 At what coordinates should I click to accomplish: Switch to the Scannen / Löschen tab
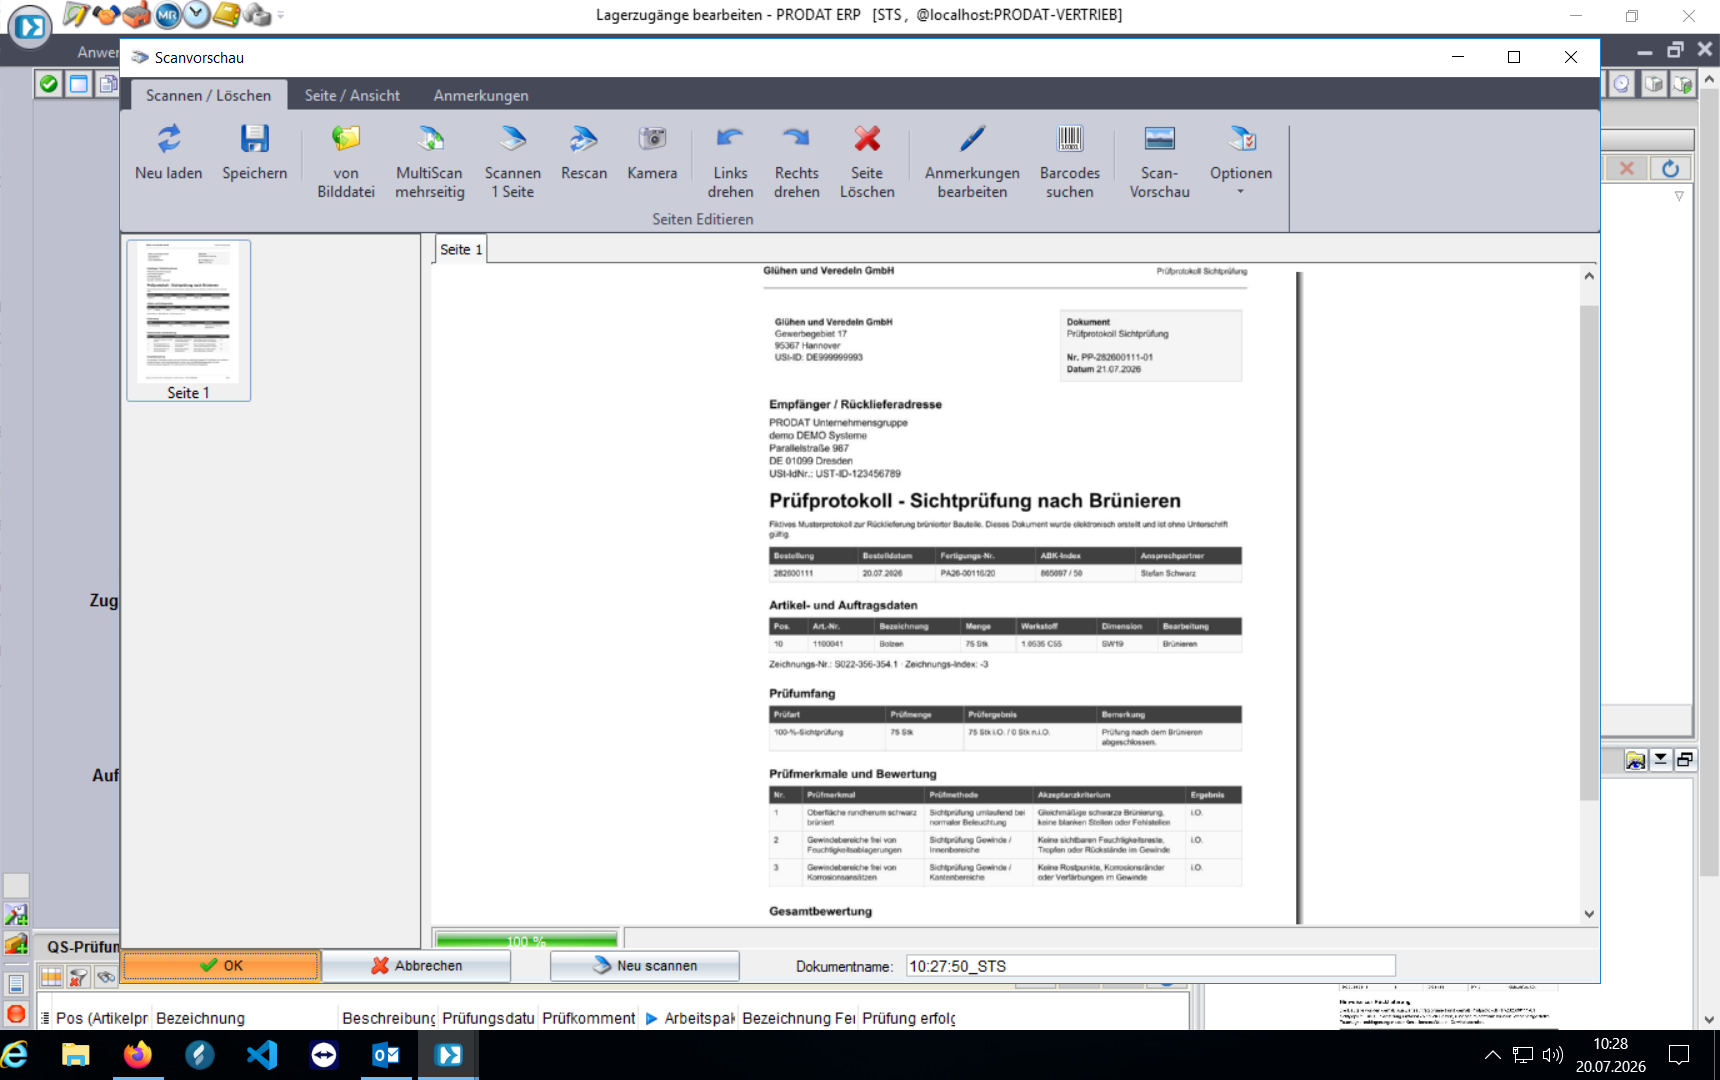coord(208,95)
